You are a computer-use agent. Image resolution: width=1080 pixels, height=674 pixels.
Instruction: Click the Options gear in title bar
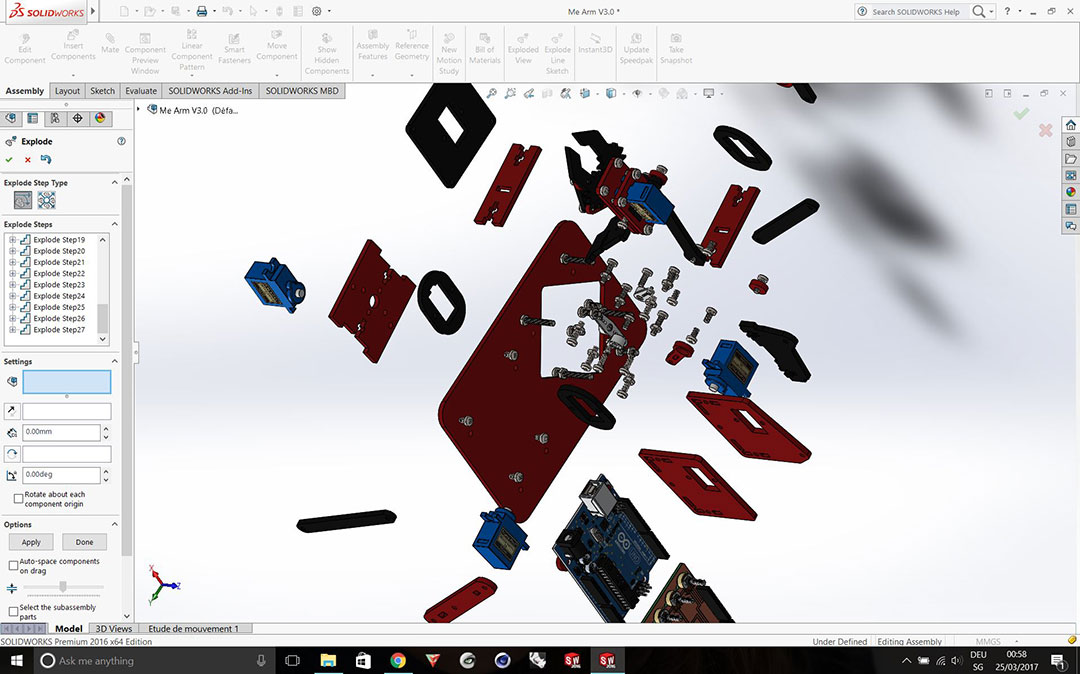[x=317, y=11]
